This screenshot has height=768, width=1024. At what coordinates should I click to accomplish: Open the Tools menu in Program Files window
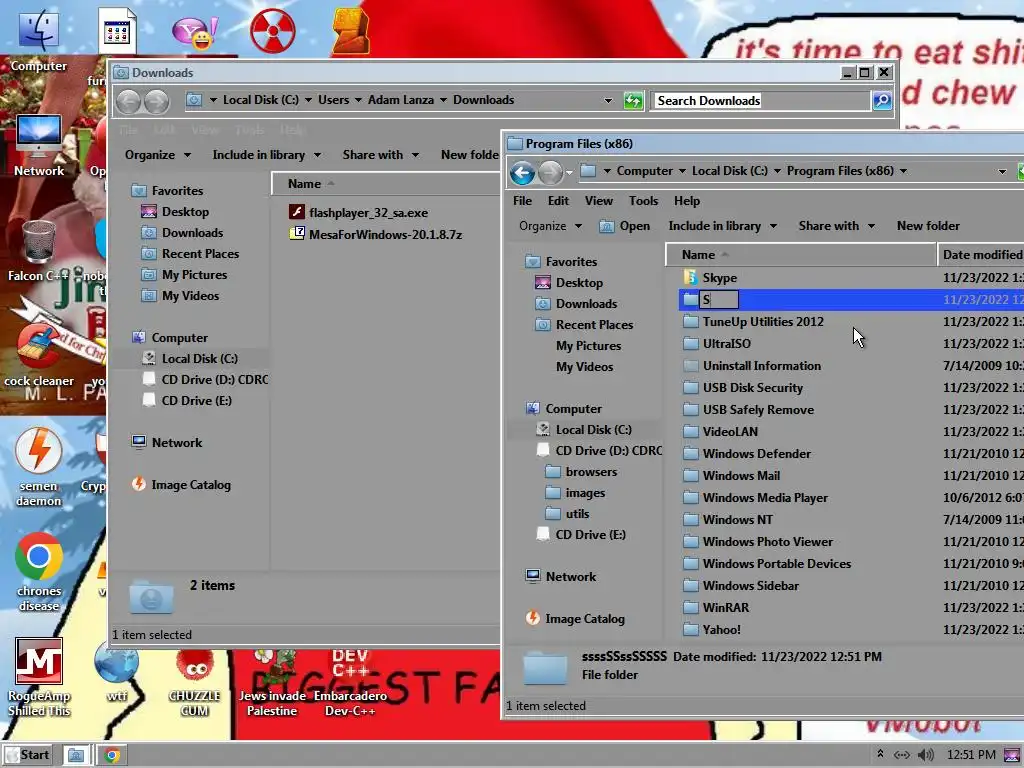coord(644,200)
